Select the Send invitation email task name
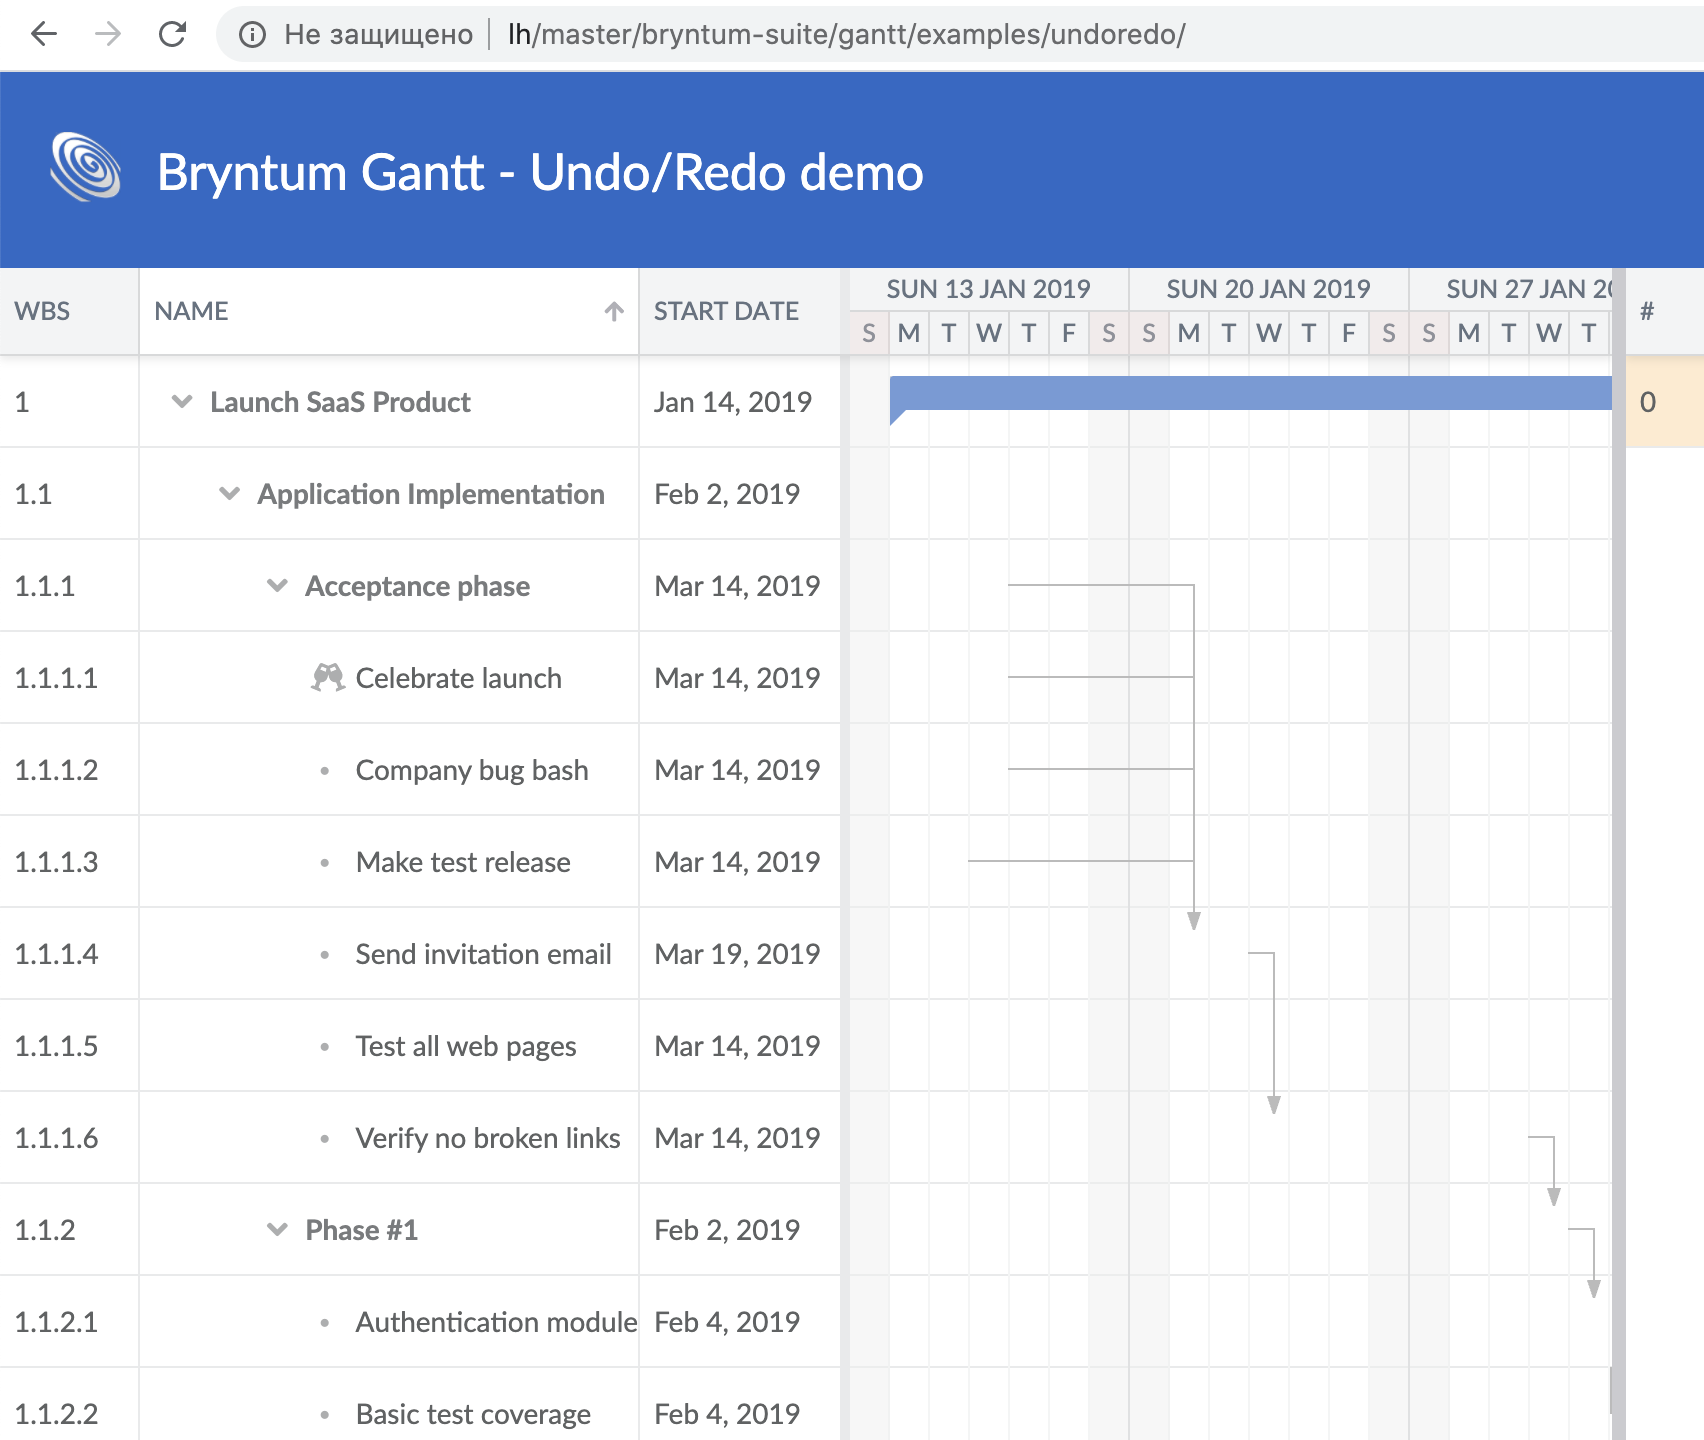The height and width of the screenshot is (1440, 1704). (483, 953)
